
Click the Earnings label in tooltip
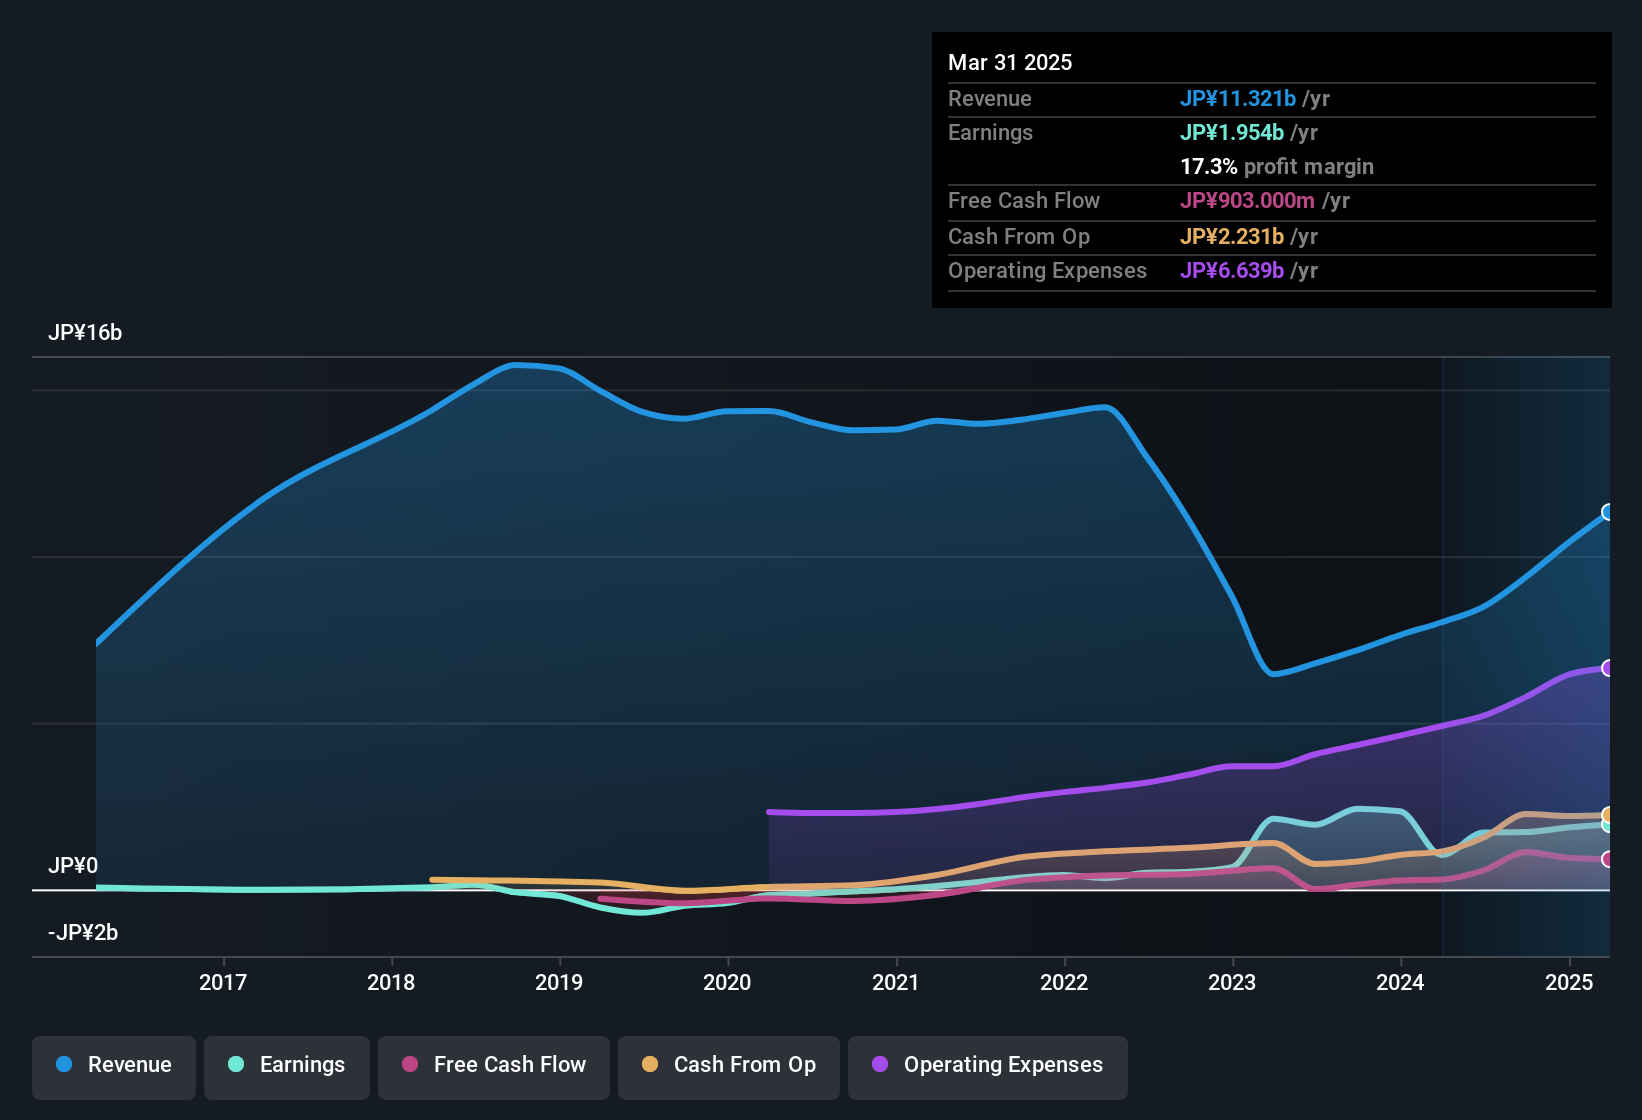pyautogui.click(x=990, y=132)
